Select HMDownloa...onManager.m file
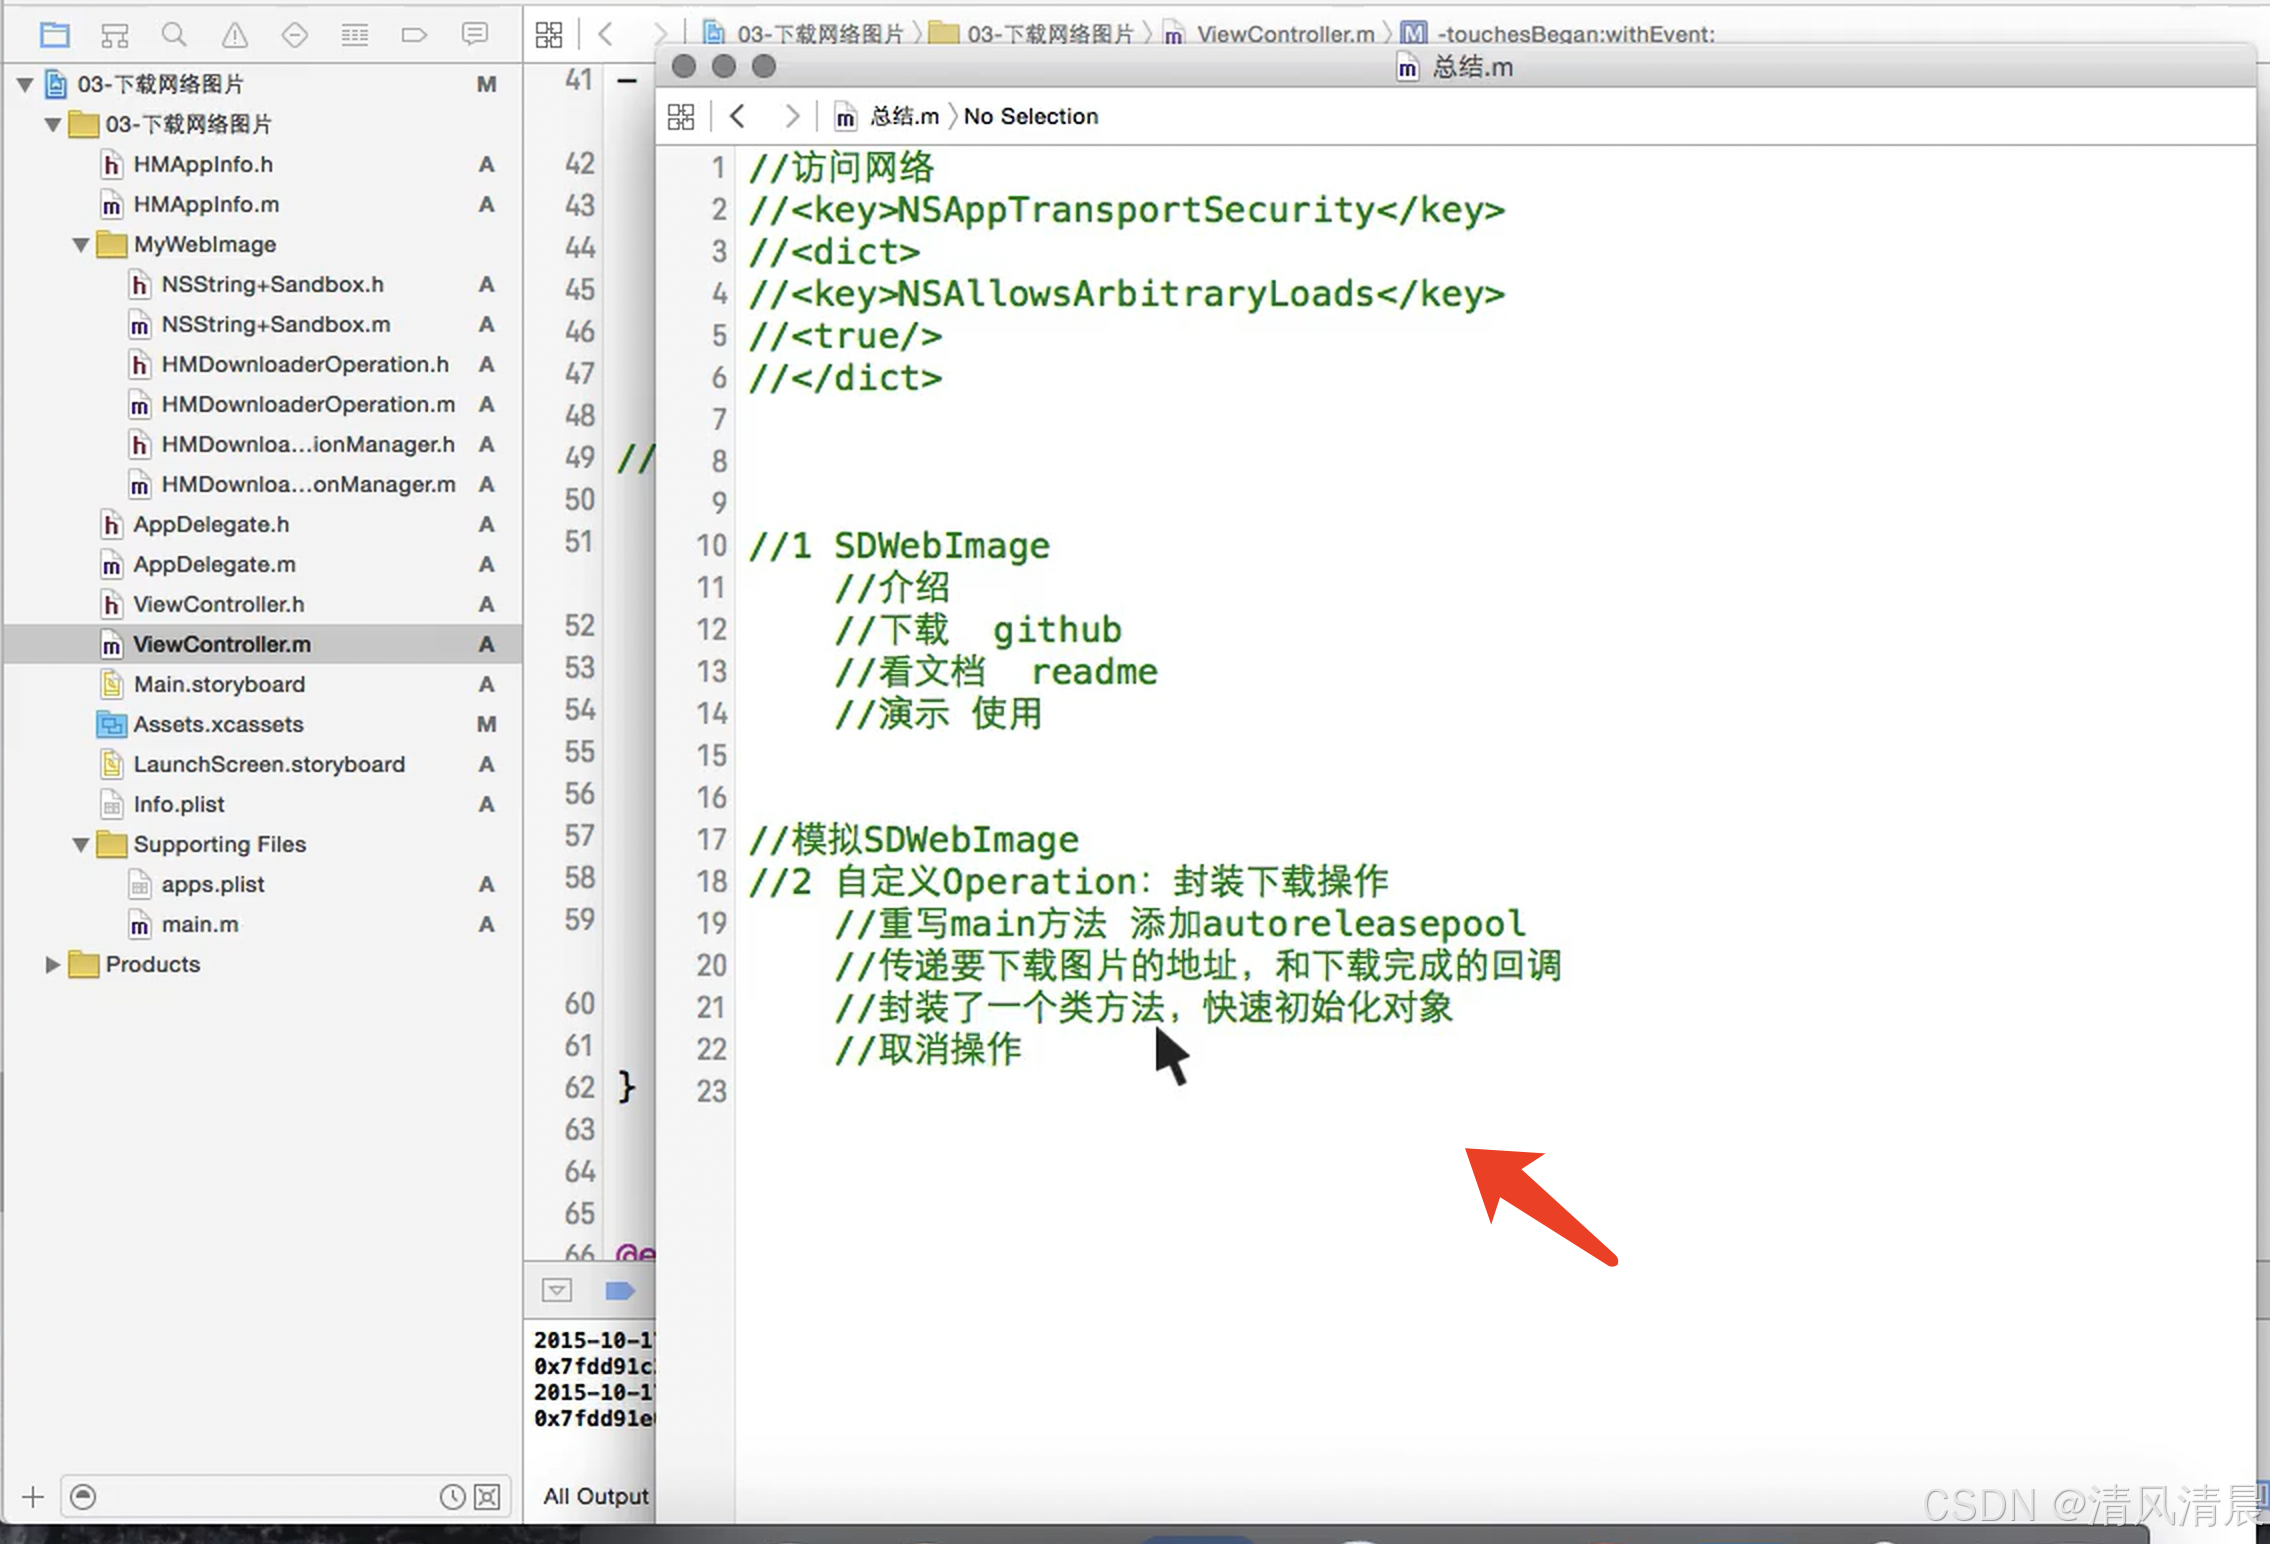Image resolution: width=2270 pixels, height=1544 pixels. coord(308,485)
